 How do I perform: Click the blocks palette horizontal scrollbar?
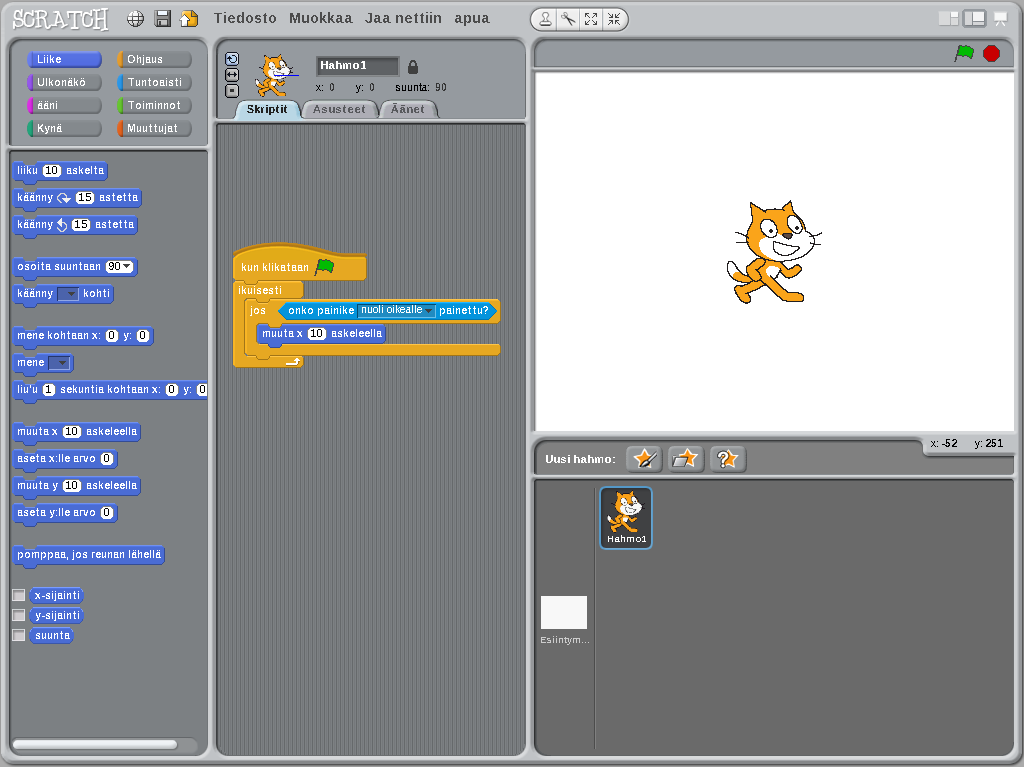pyautogui.click(x=95, y=744)
